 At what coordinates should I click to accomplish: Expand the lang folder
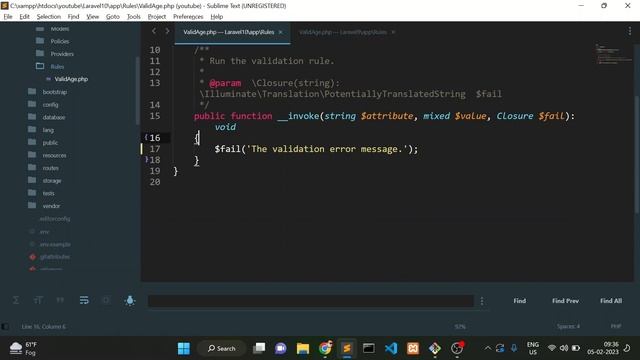(x=48, y=130)
